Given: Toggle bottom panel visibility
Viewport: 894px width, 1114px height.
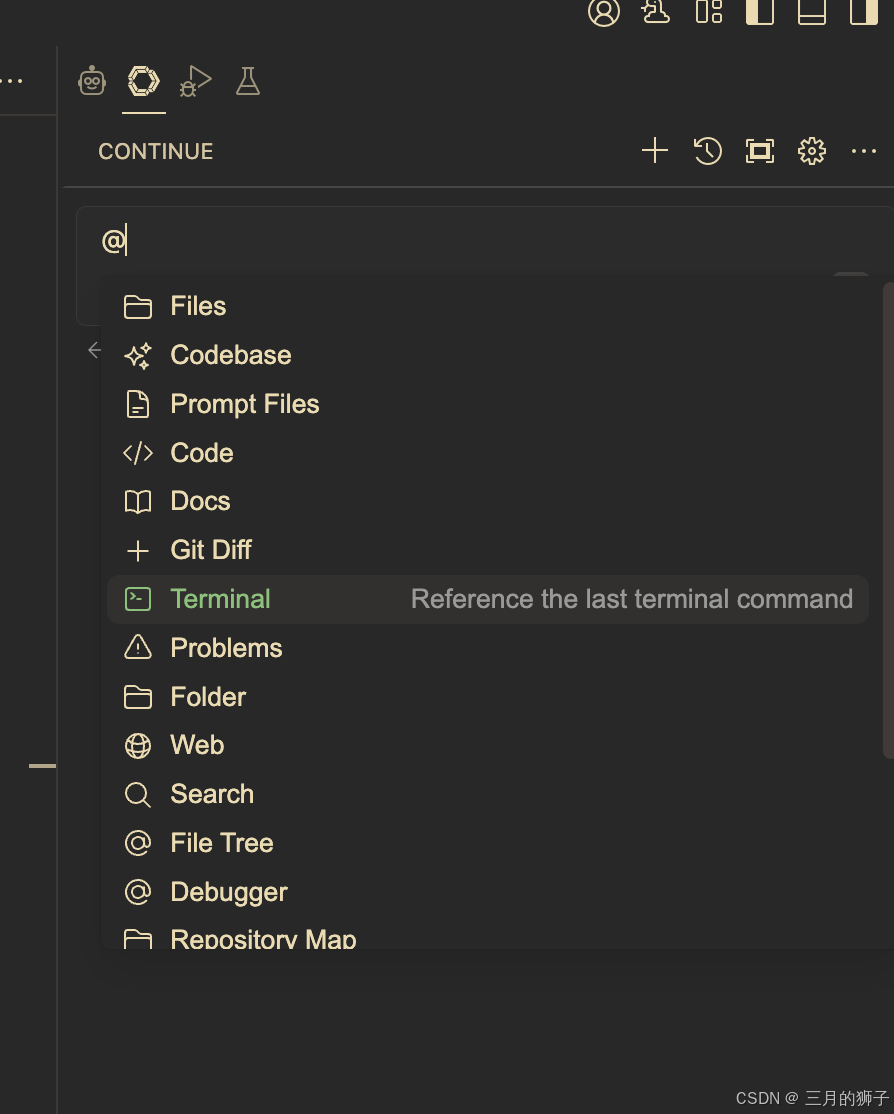Looking at the screenshot, I should (x=812, y=12).
